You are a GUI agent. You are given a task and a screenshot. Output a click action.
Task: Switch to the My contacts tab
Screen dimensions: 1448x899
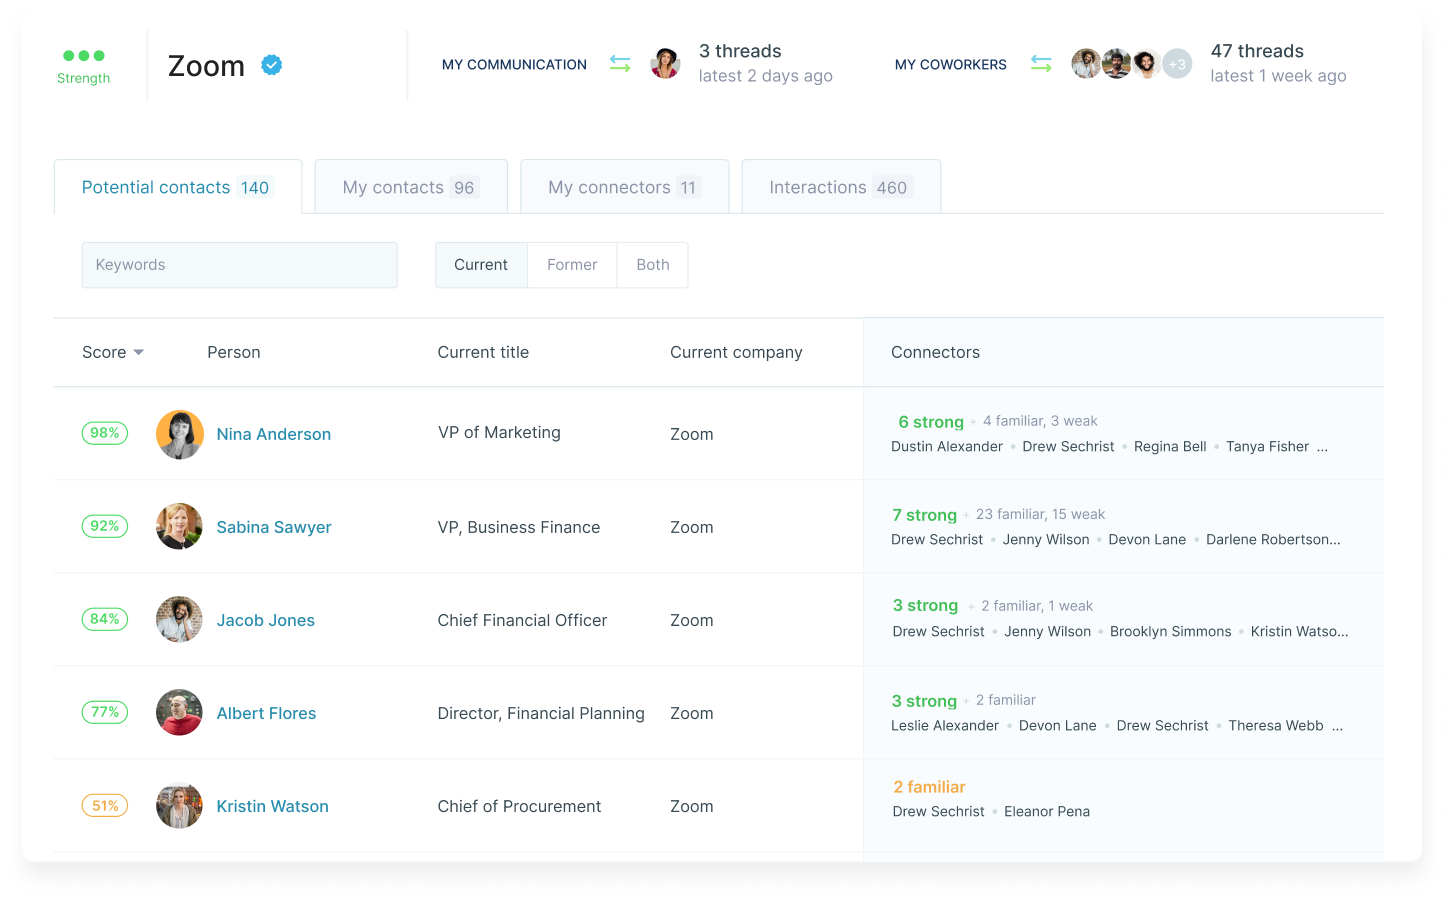(410, 187)
